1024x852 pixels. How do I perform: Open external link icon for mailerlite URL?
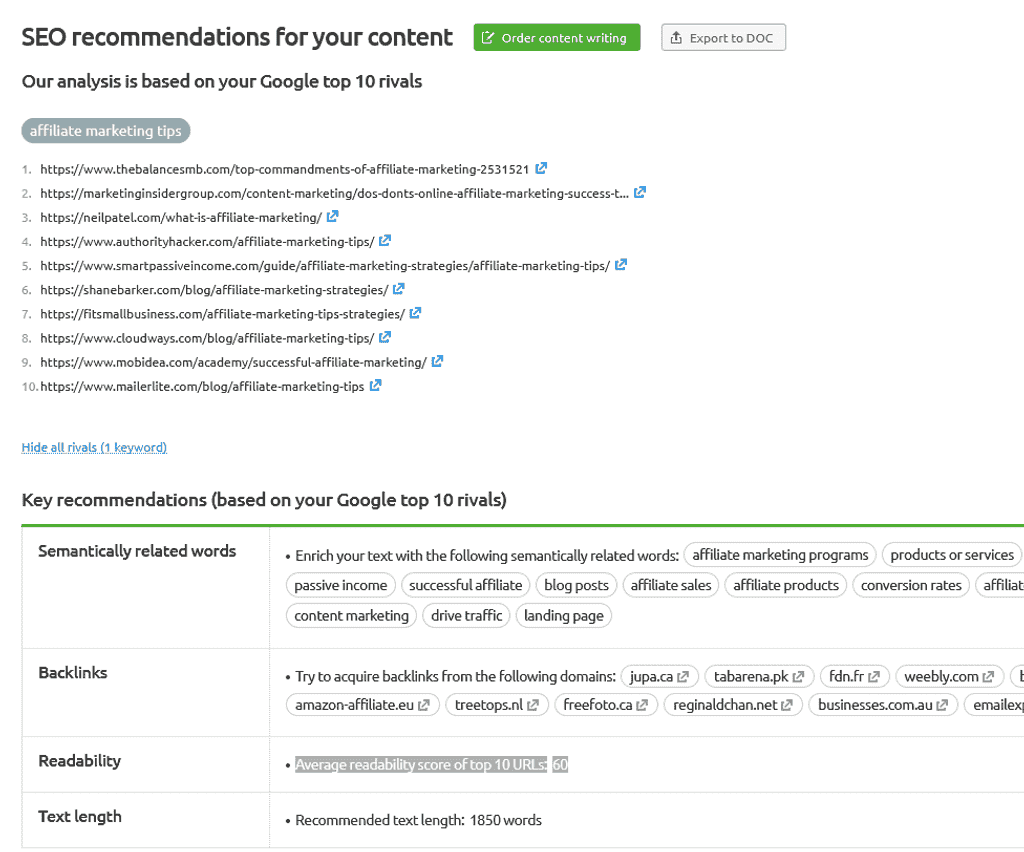pos(375,385)
